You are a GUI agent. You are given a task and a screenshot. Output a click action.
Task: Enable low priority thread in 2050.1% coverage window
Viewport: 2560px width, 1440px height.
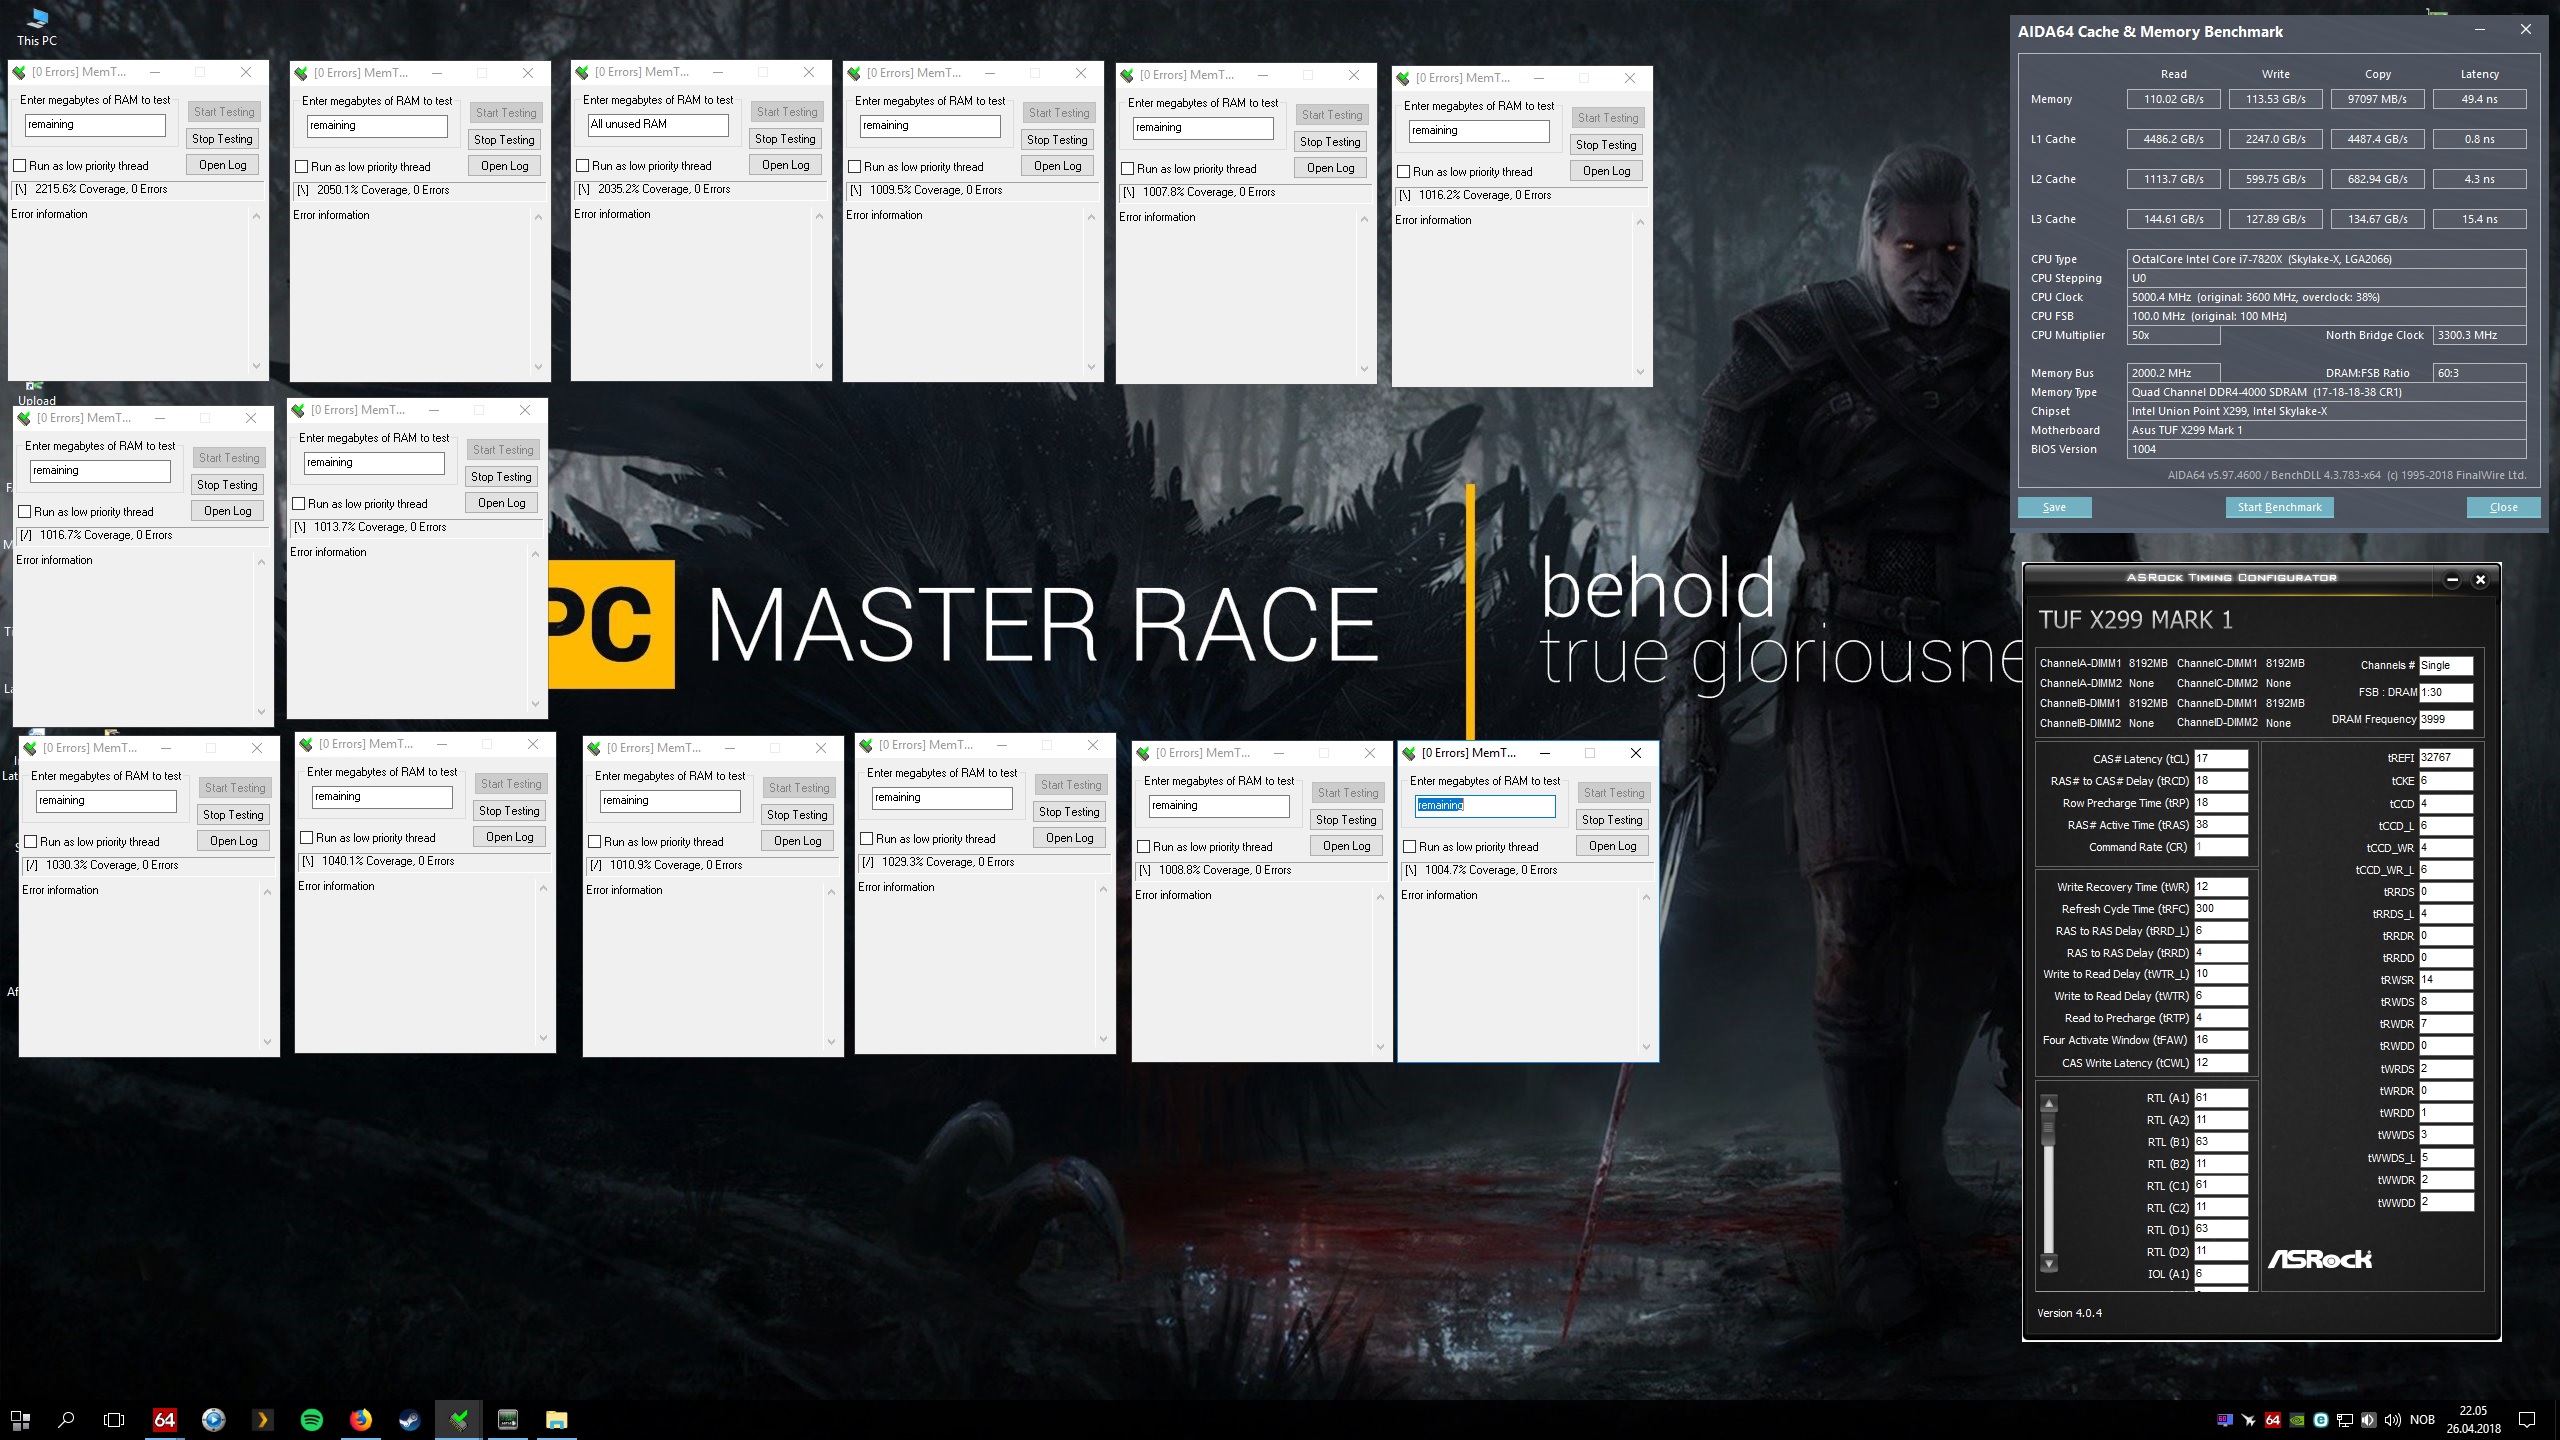coord(301,167)
